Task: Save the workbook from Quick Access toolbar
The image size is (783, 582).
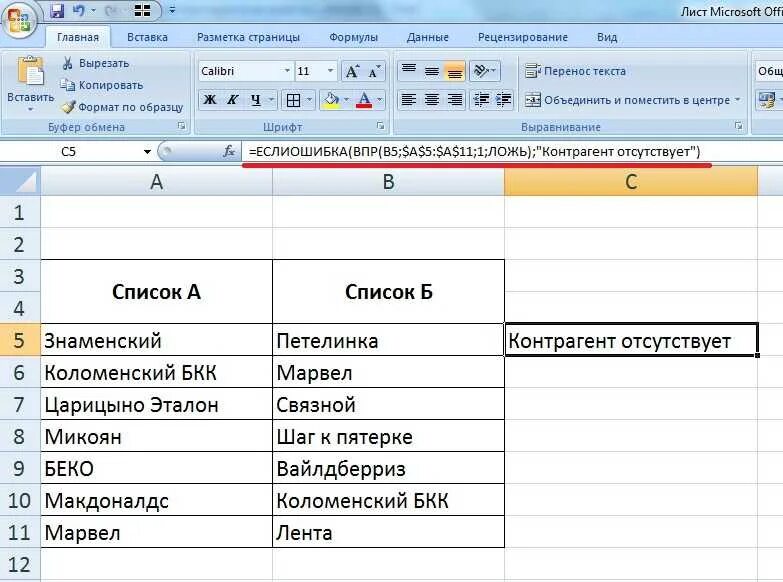Action: tap(57, 10)
